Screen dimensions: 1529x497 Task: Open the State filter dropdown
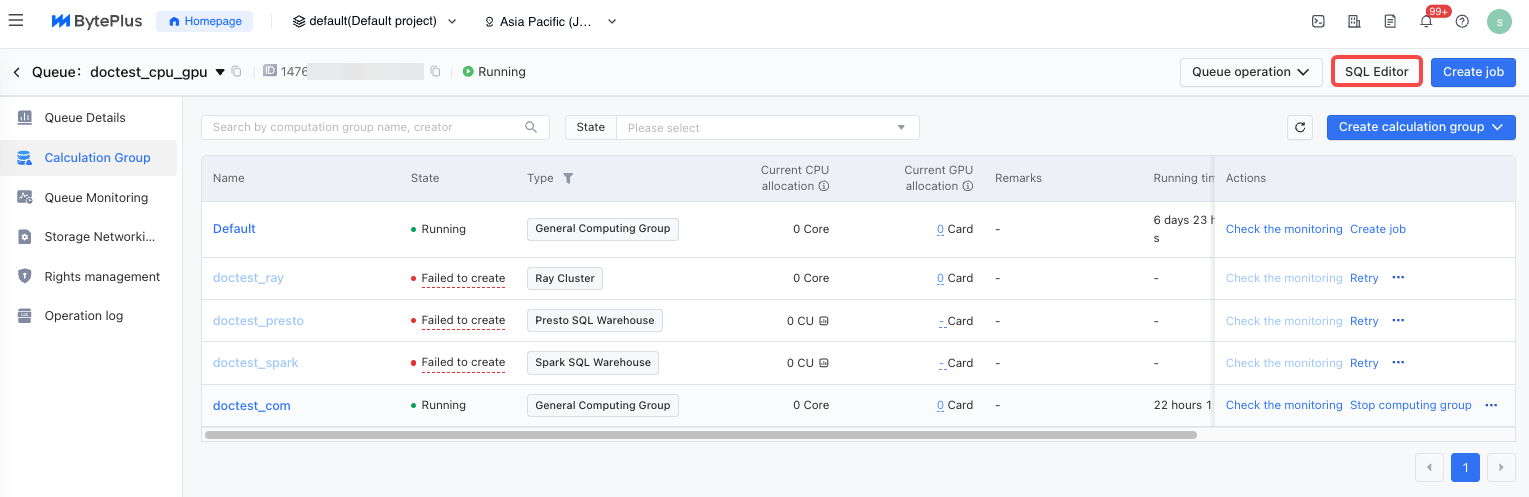click(x=767, y=127)
